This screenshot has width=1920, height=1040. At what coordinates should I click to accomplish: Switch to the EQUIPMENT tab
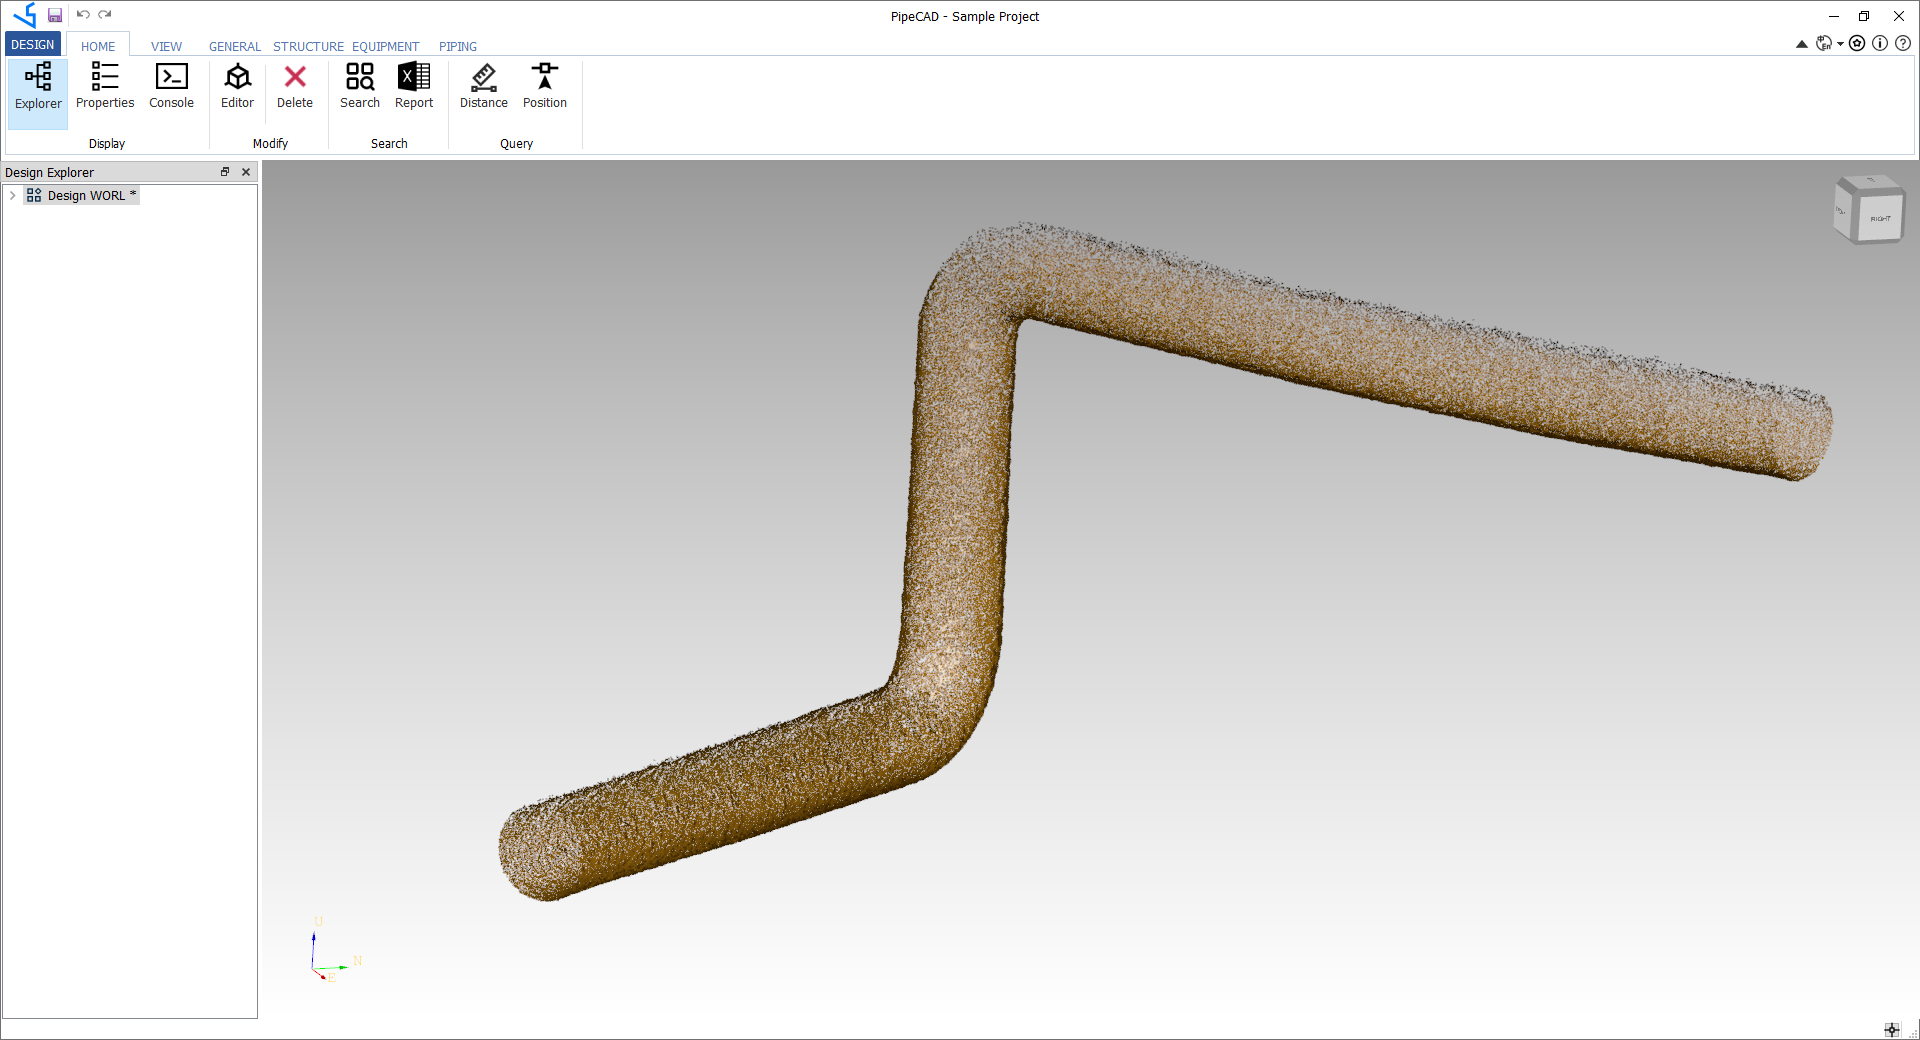pos(385,46)
